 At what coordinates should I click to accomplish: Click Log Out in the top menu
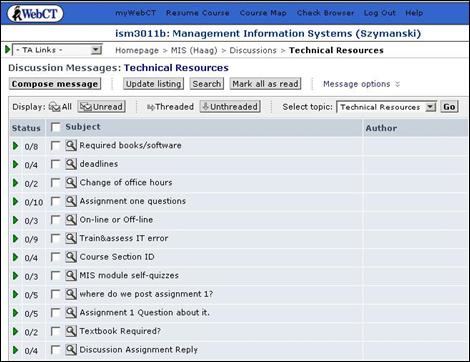point(379,13)
